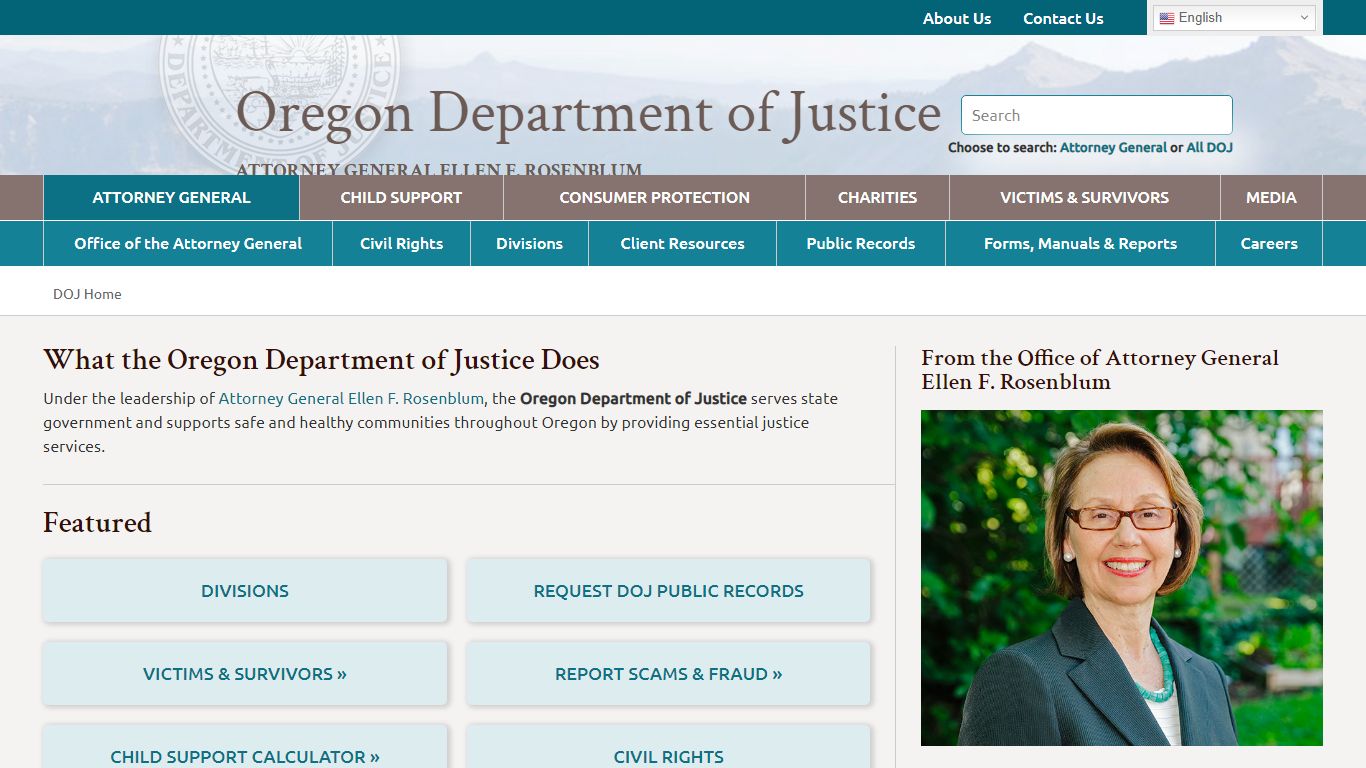This screenshot has height=768, width=1366.
Task: Follow the Attorney General Ellen F. Rosenblum link
Action: (x=351, y=398)
